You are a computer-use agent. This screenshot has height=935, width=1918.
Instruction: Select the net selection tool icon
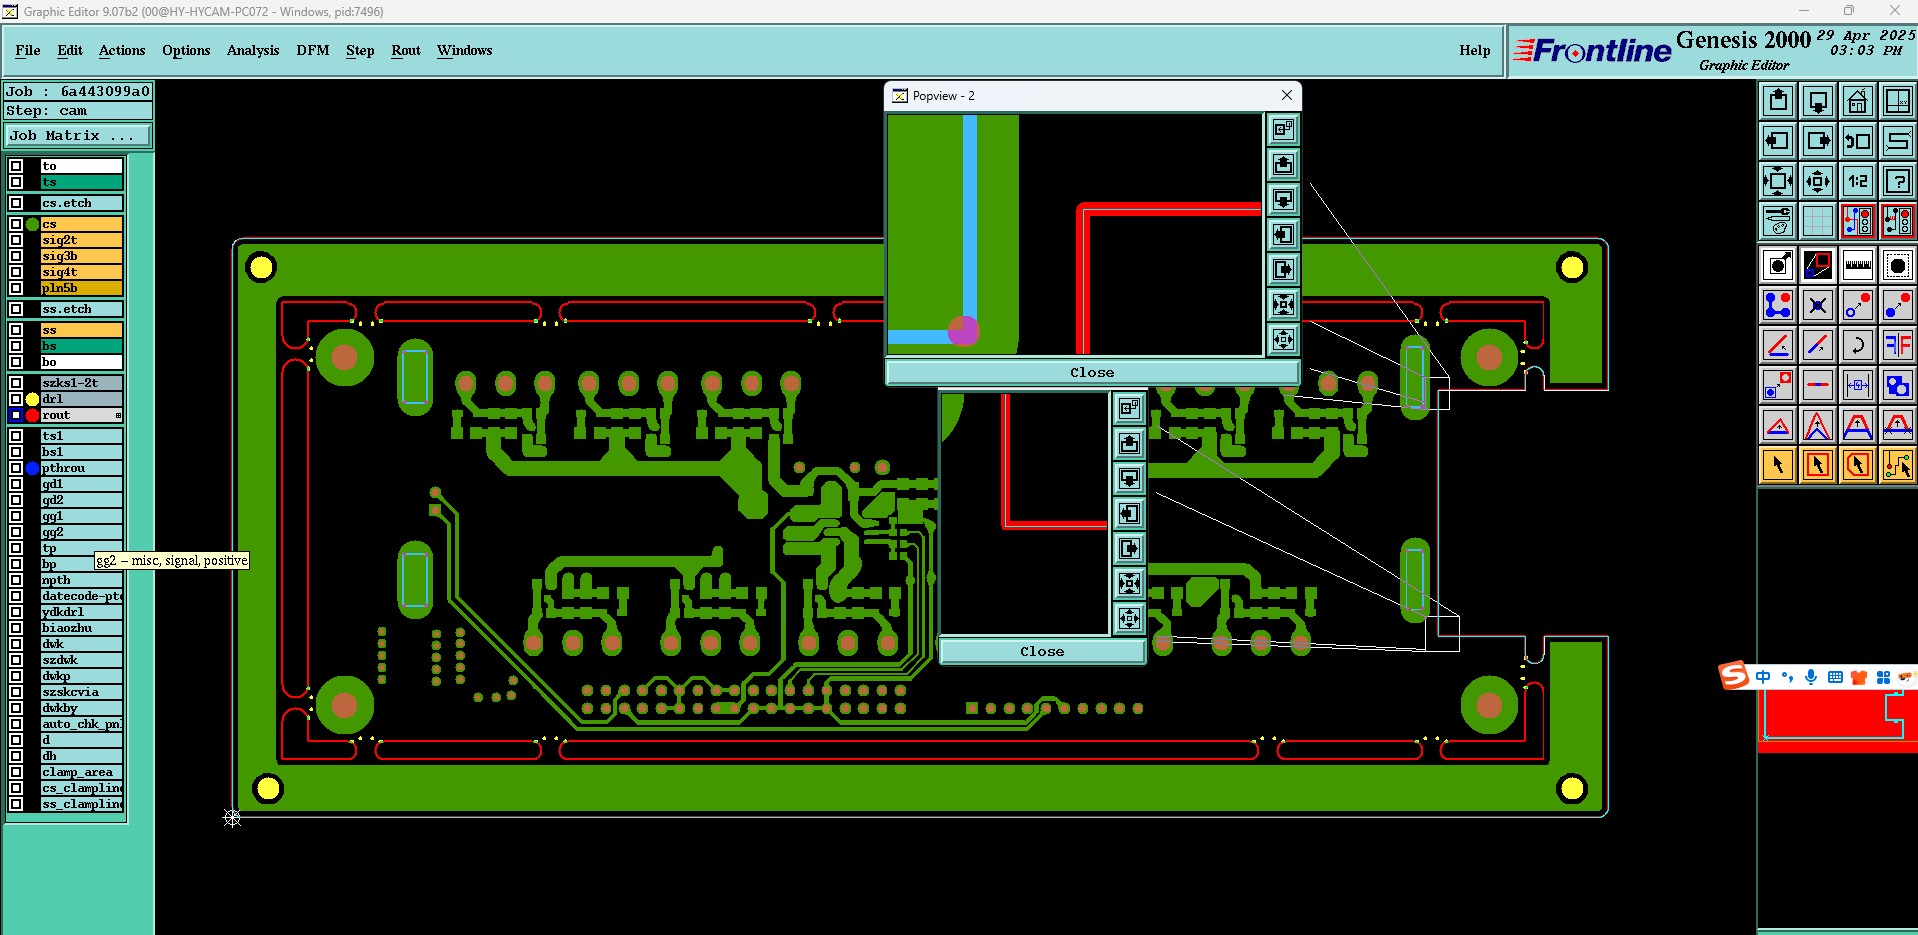tap(1898, 465)
